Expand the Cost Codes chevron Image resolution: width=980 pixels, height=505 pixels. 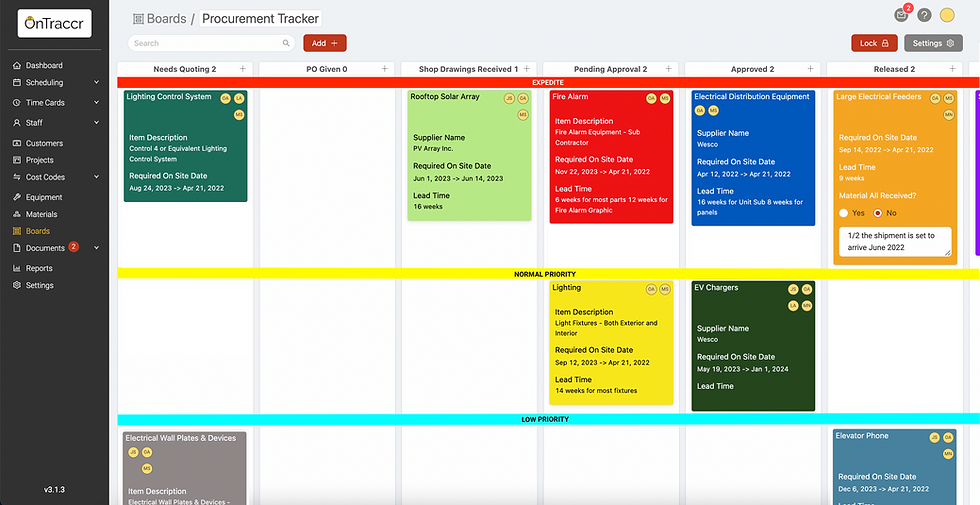click(96, 177)
